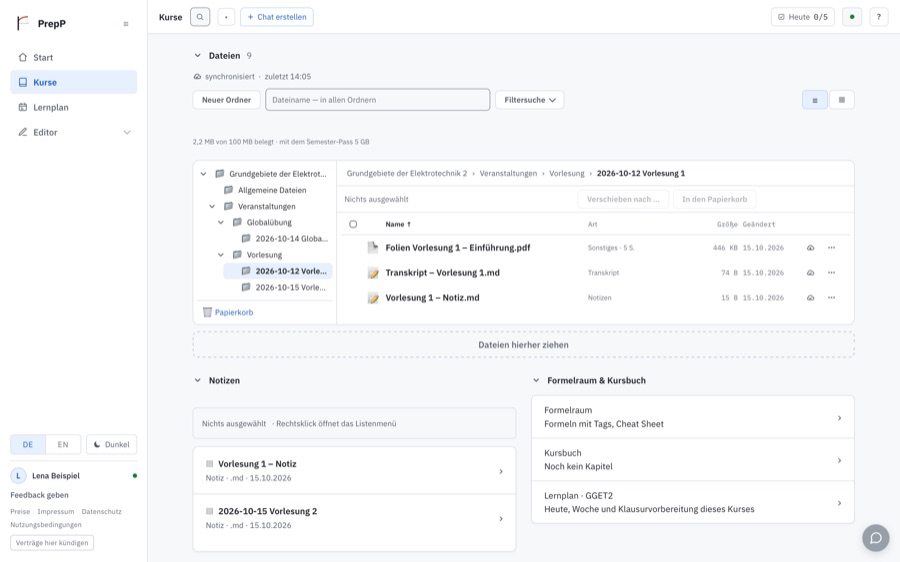Image resolution: width=900 pixels, height=562 pixels.
Task: Open the chat bubble floating button
Action: tap(875, 538)
